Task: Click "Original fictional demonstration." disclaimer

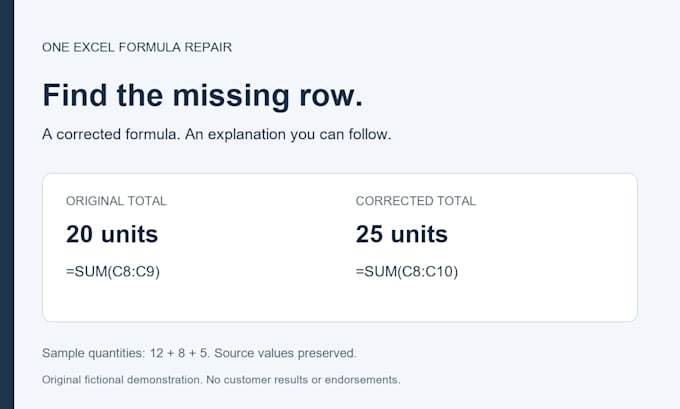Action: pos(122,380)
